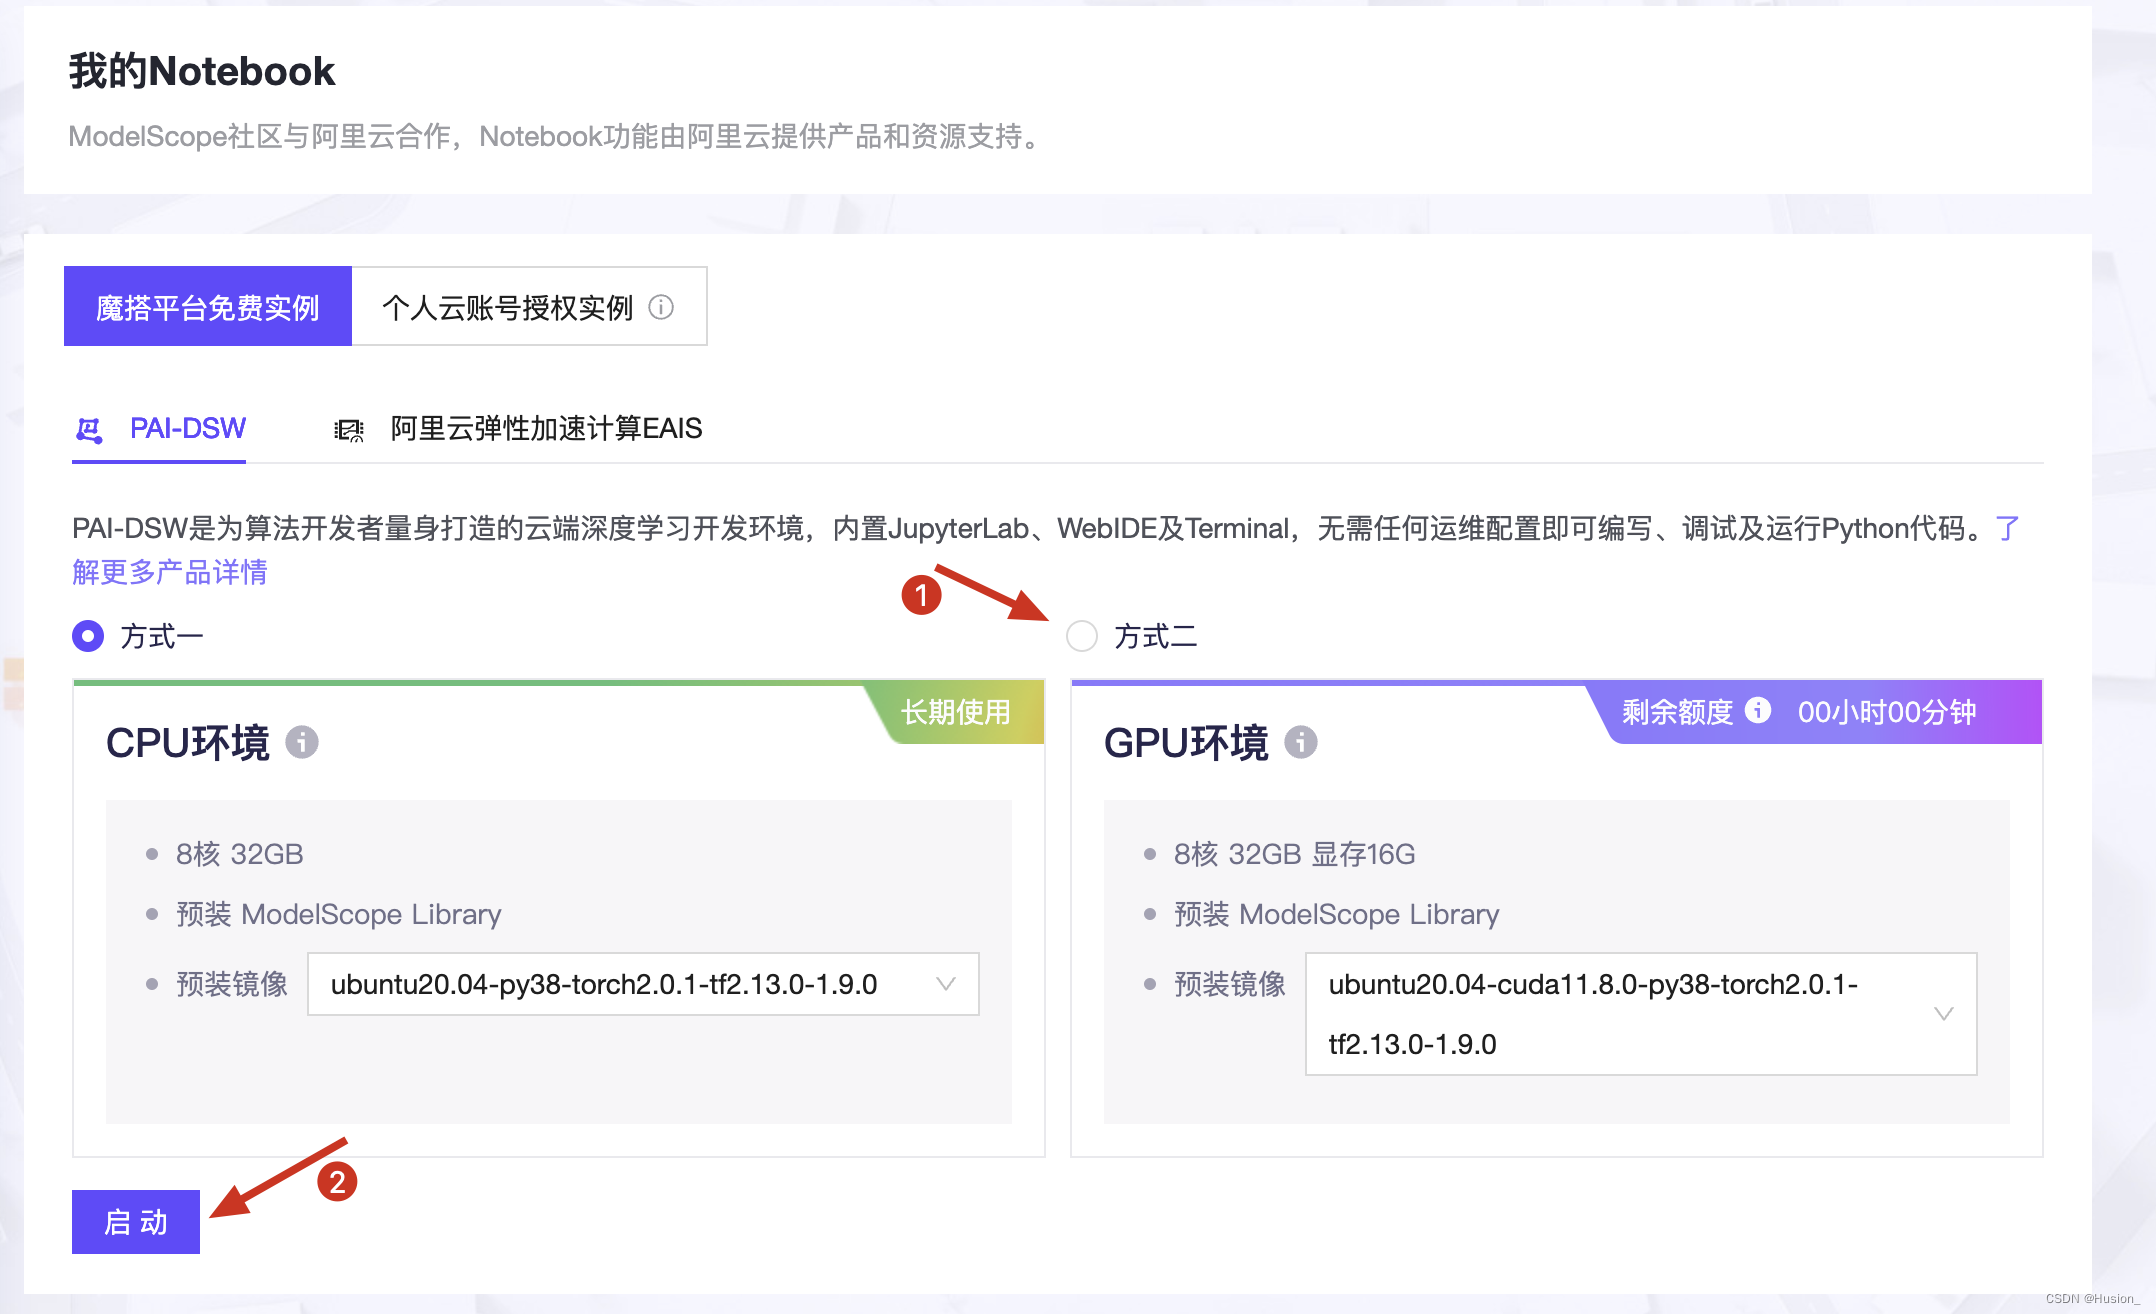The height and width of the screenshot is (1314, 2156).
Task: Click the 启动 start button
Action: (x=136, y=1221)
